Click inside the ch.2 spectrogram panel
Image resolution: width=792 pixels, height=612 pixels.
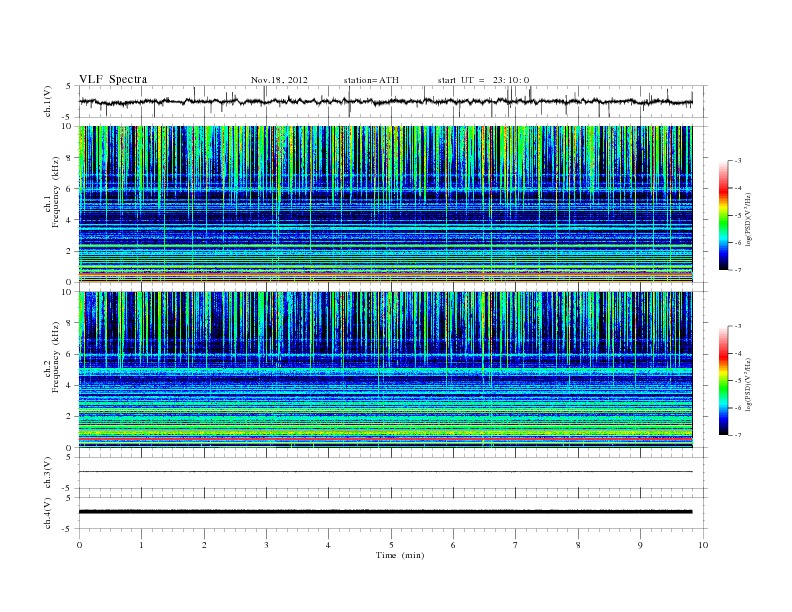(x=385, y=370)
